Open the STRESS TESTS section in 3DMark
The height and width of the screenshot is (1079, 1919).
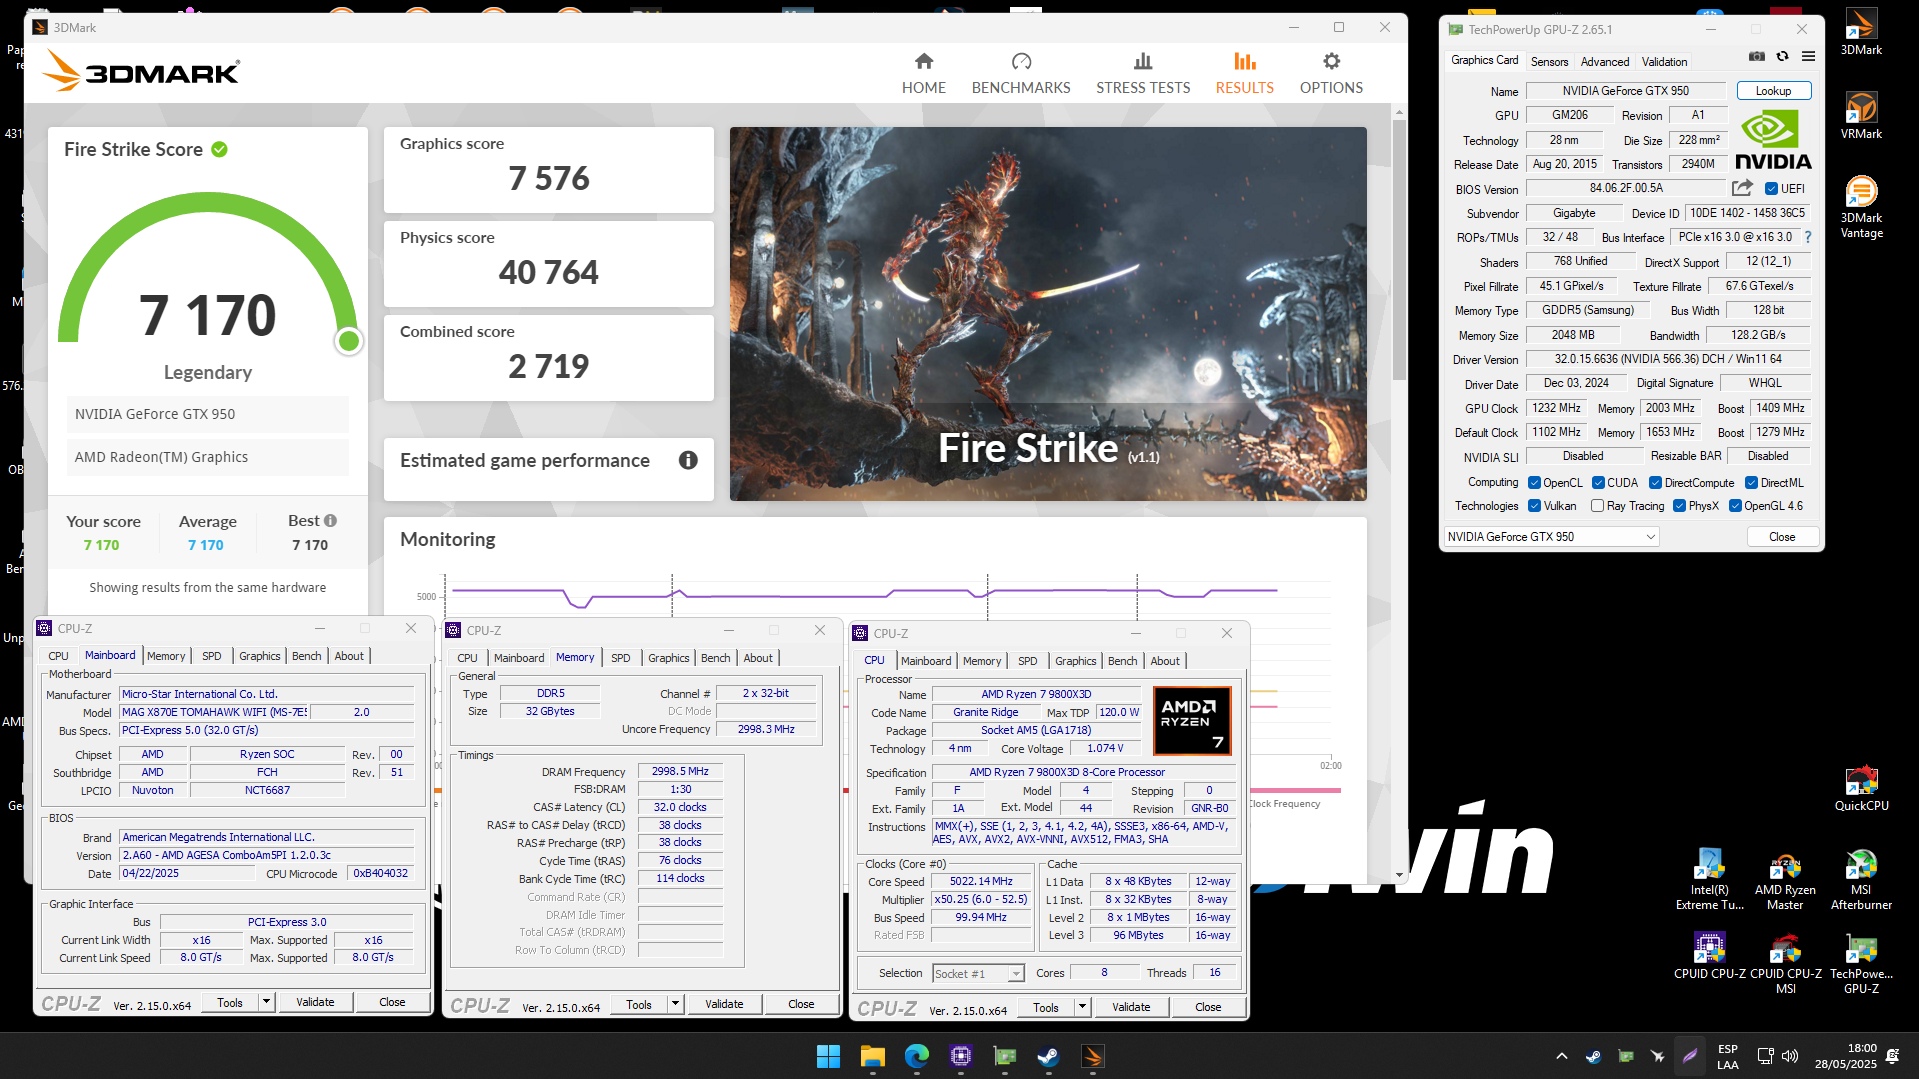pyautogui.click(x=1143, y=74)
